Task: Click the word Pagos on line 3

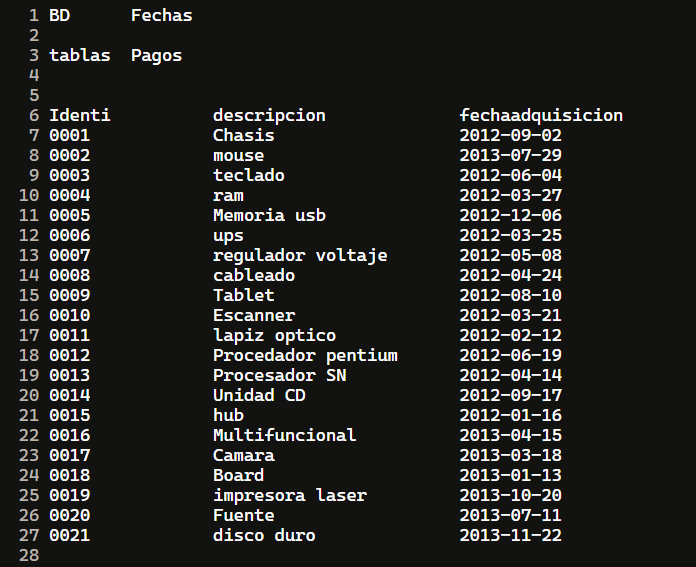Action: 157,56
